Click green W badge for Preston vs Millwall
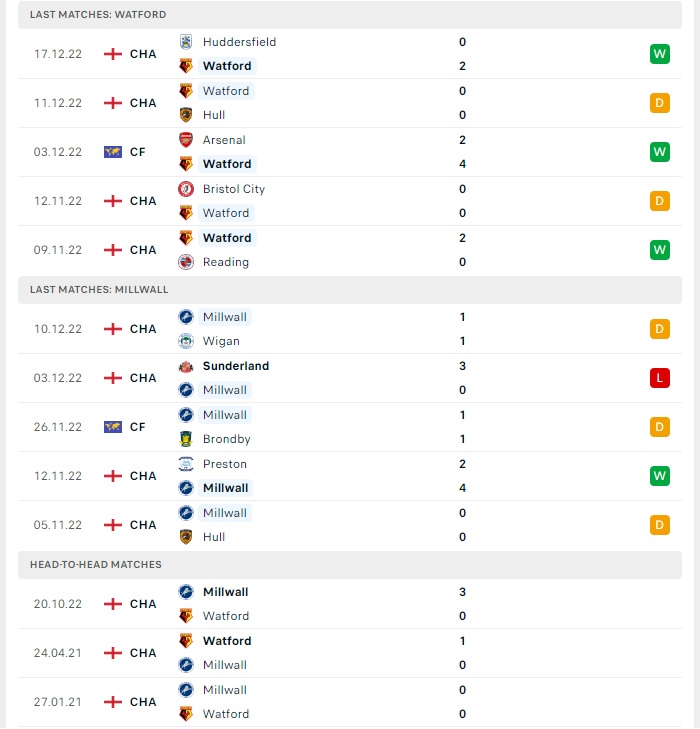The image size is (700, 729). point(660,476)
